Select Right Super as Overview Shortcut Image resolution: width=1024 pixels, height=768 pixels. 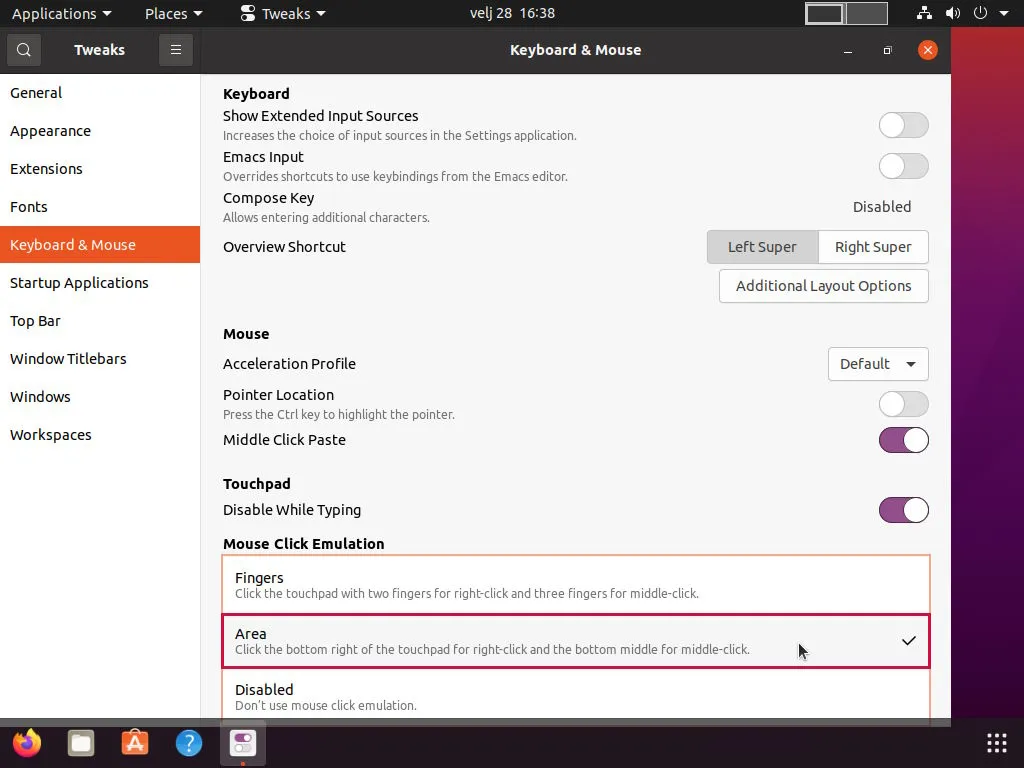[x=873, y=247]
